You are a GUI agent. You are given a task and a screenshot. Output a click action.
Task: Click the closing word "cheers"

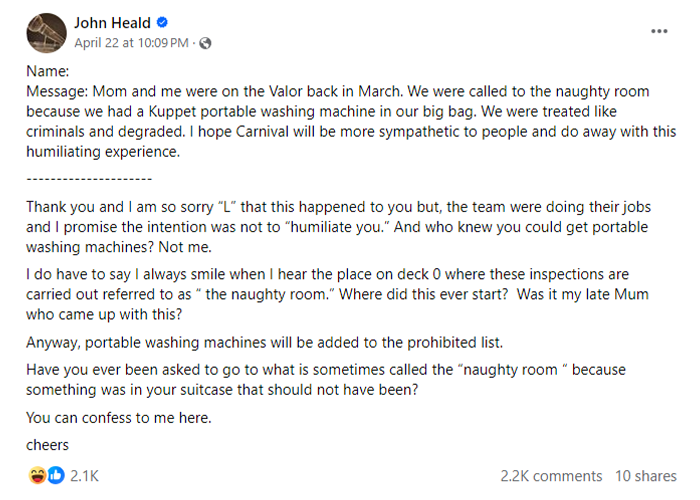coord(47,445)
